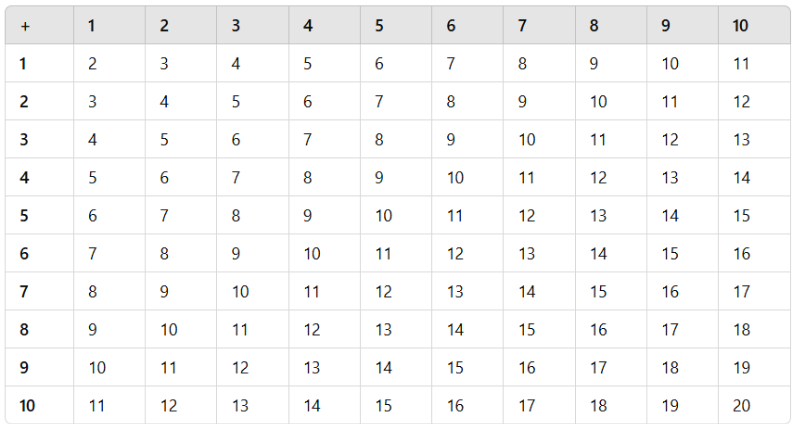Select column header 5
Viewport: 795px width, 427px height.
(x=379, y=26)
